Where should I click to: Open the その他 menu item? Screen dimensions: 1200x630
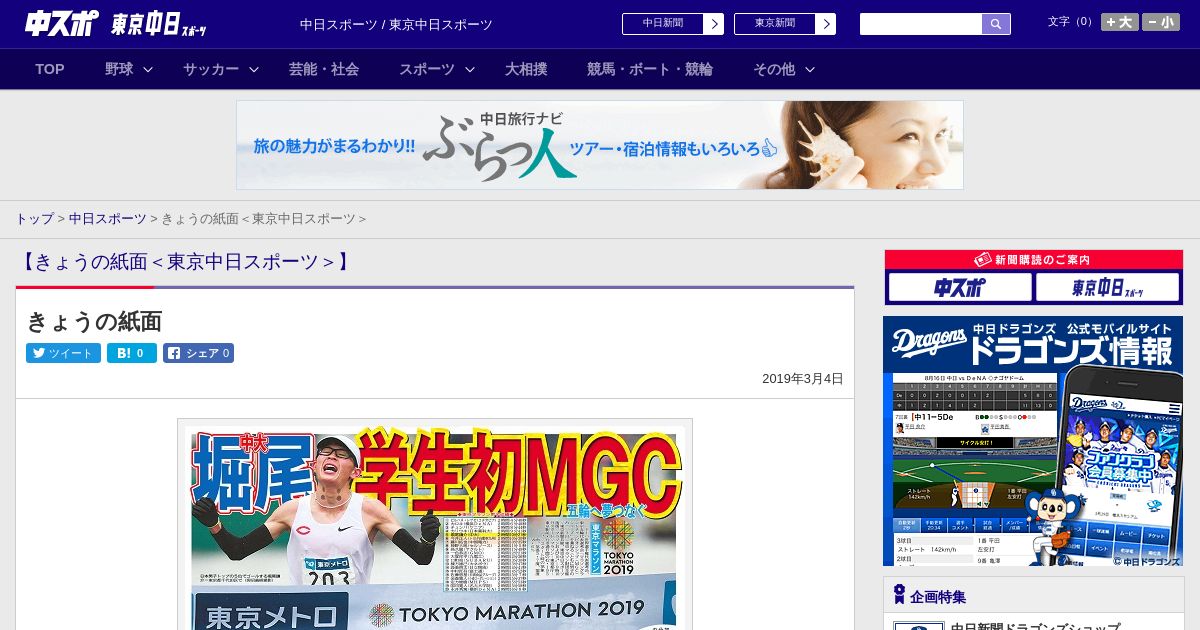coord(774,69)
